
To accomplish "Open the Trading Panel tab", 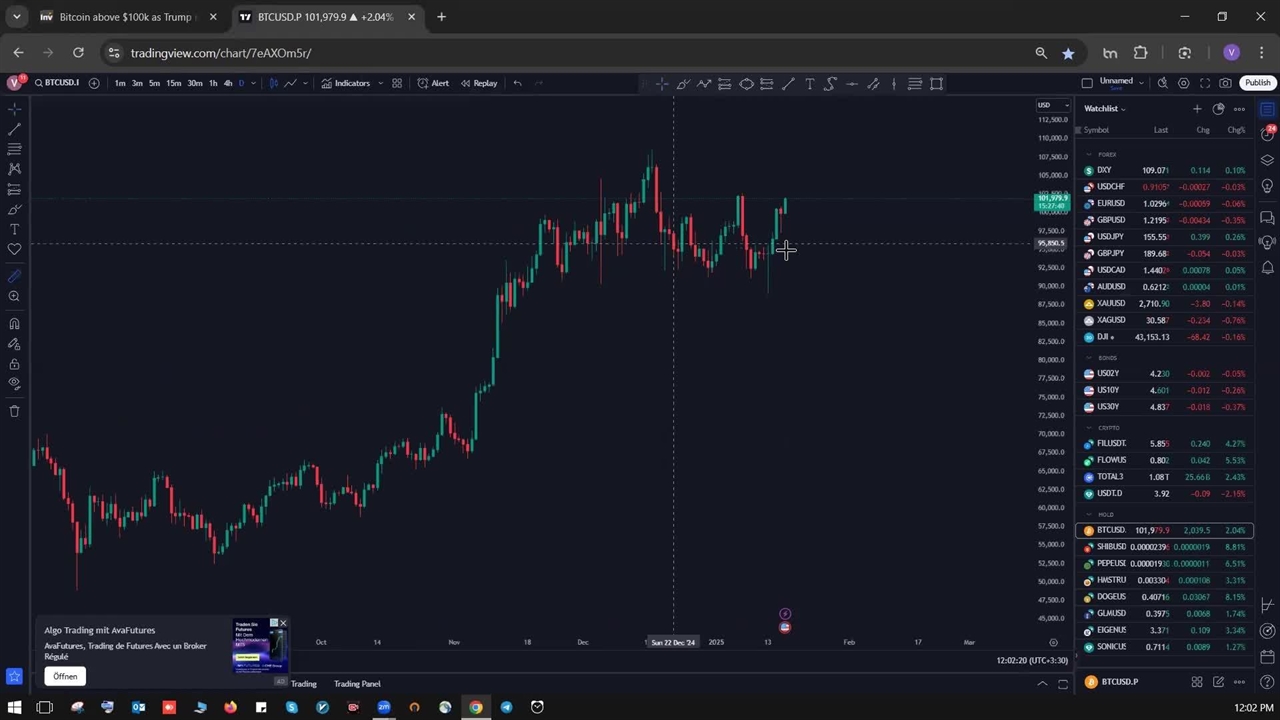I will [357, 684].
